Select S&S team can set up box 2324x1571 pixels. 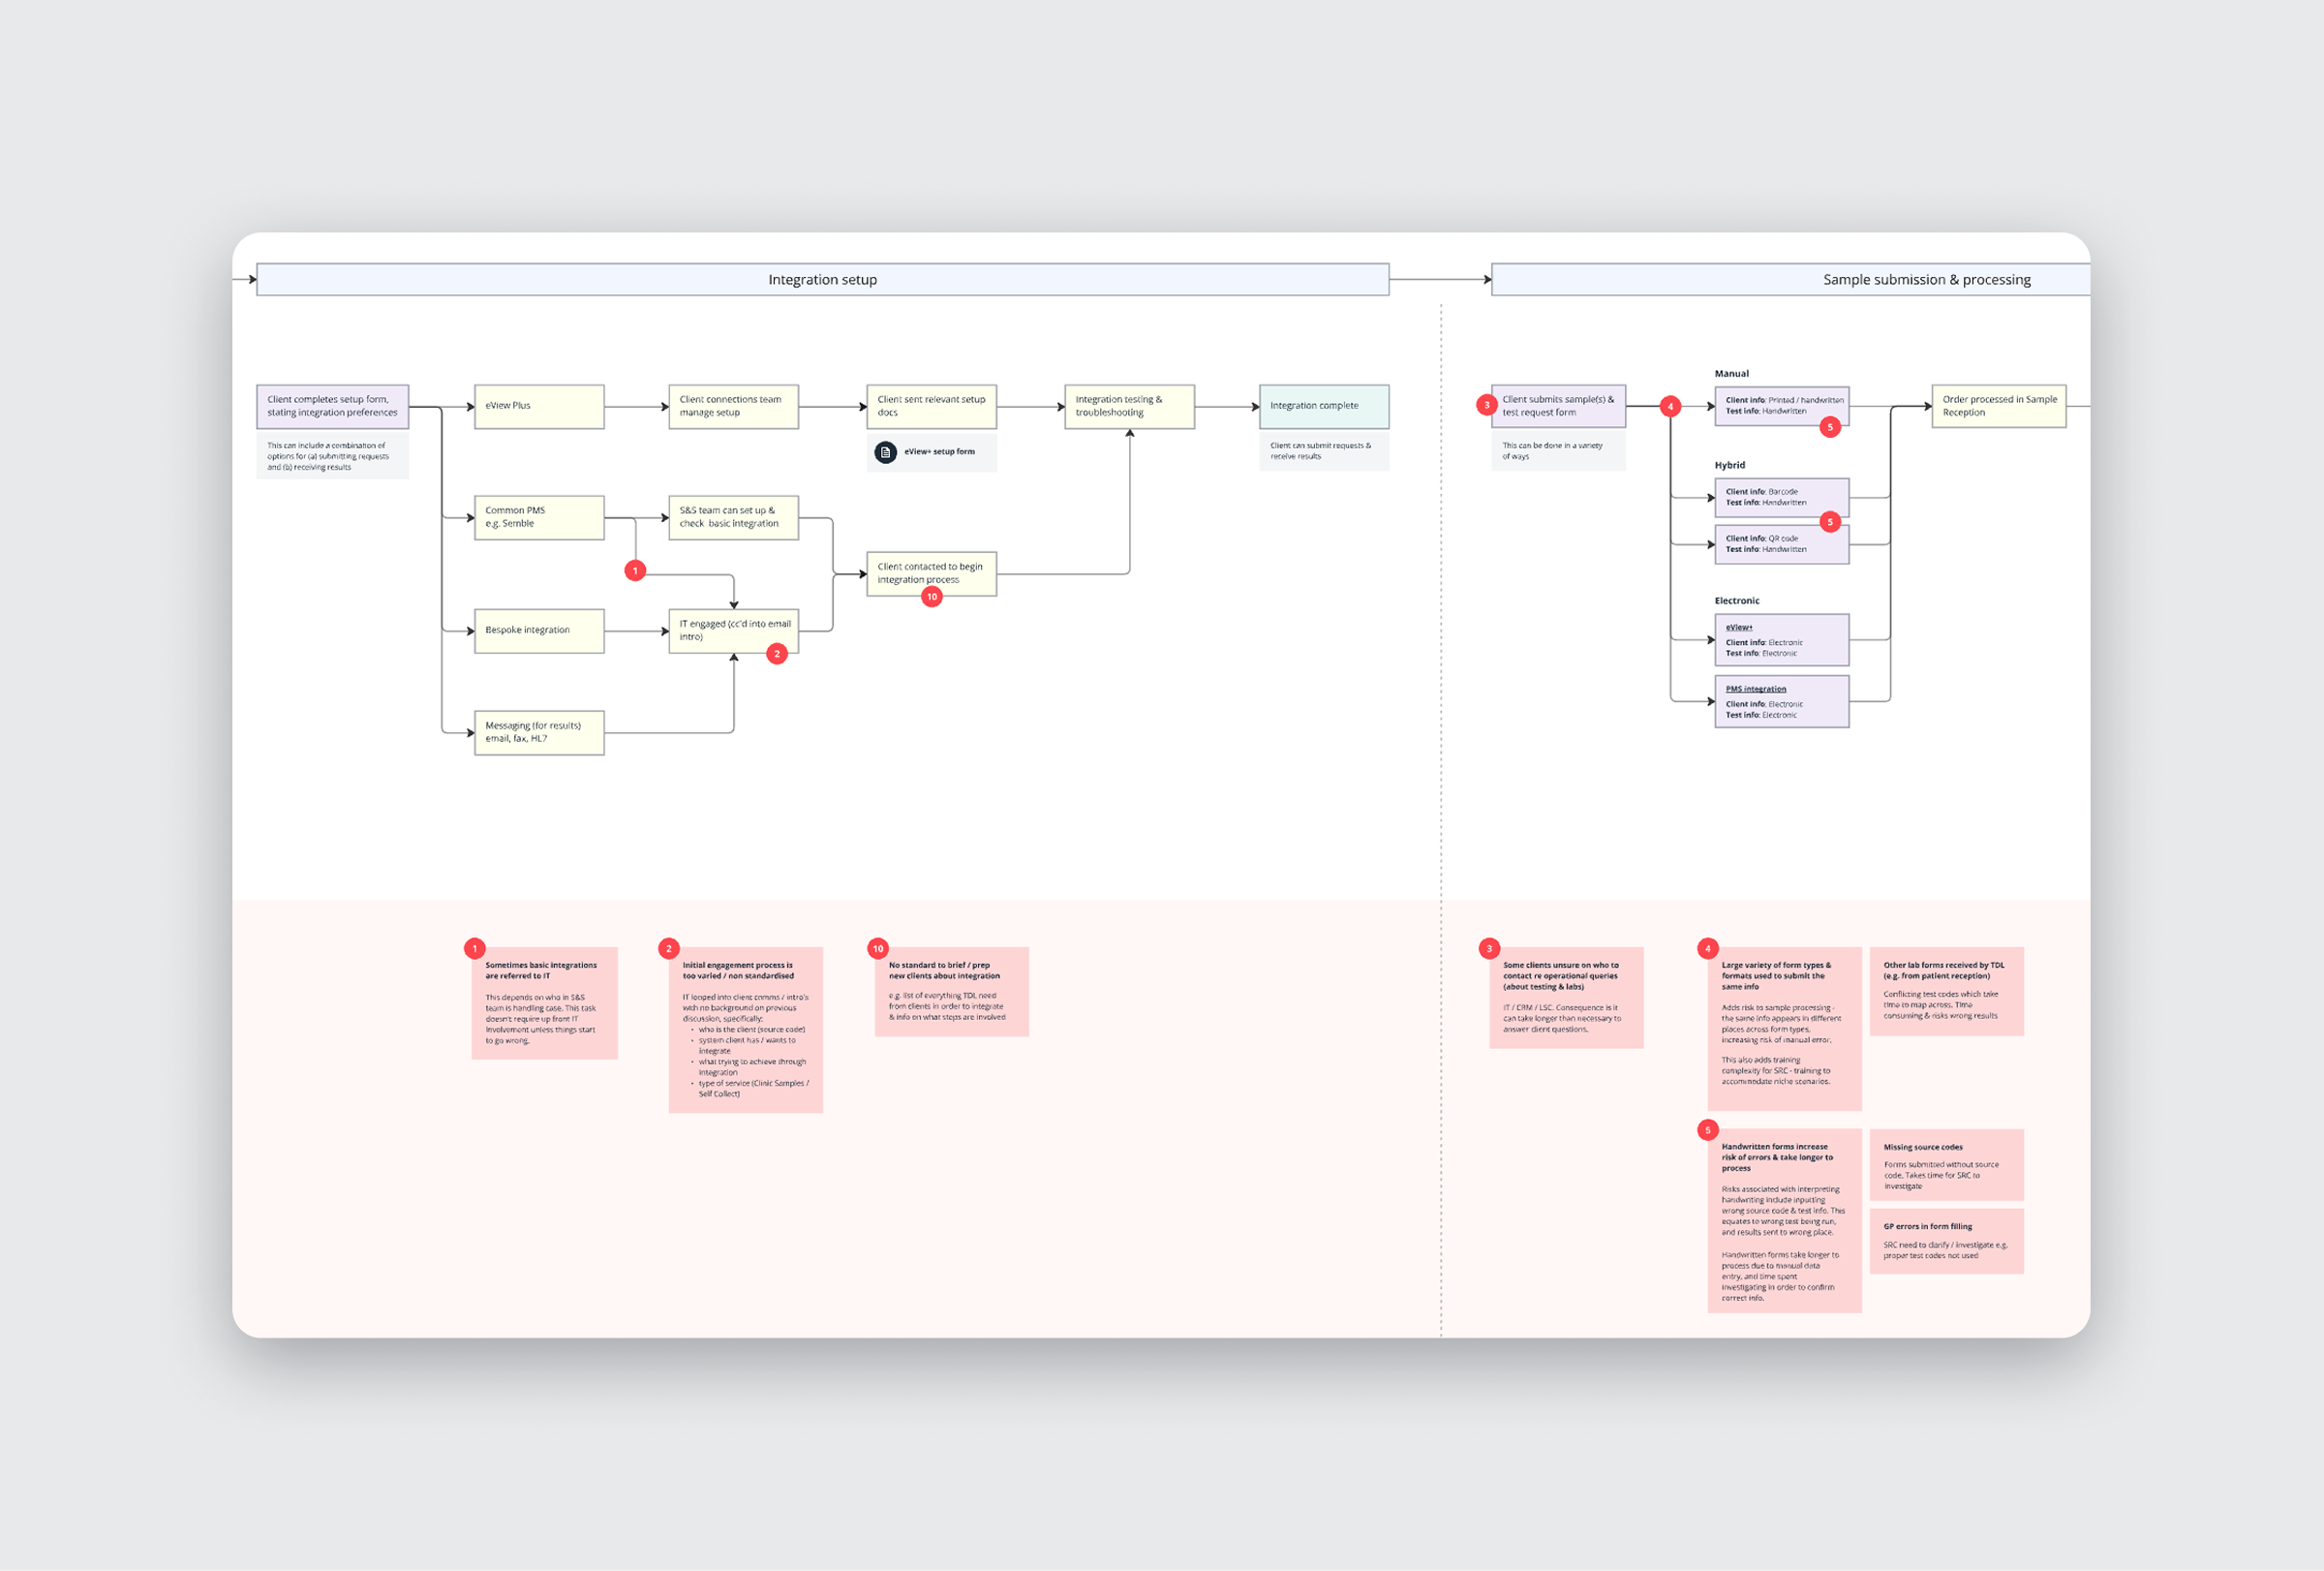[x=733, y=518]
